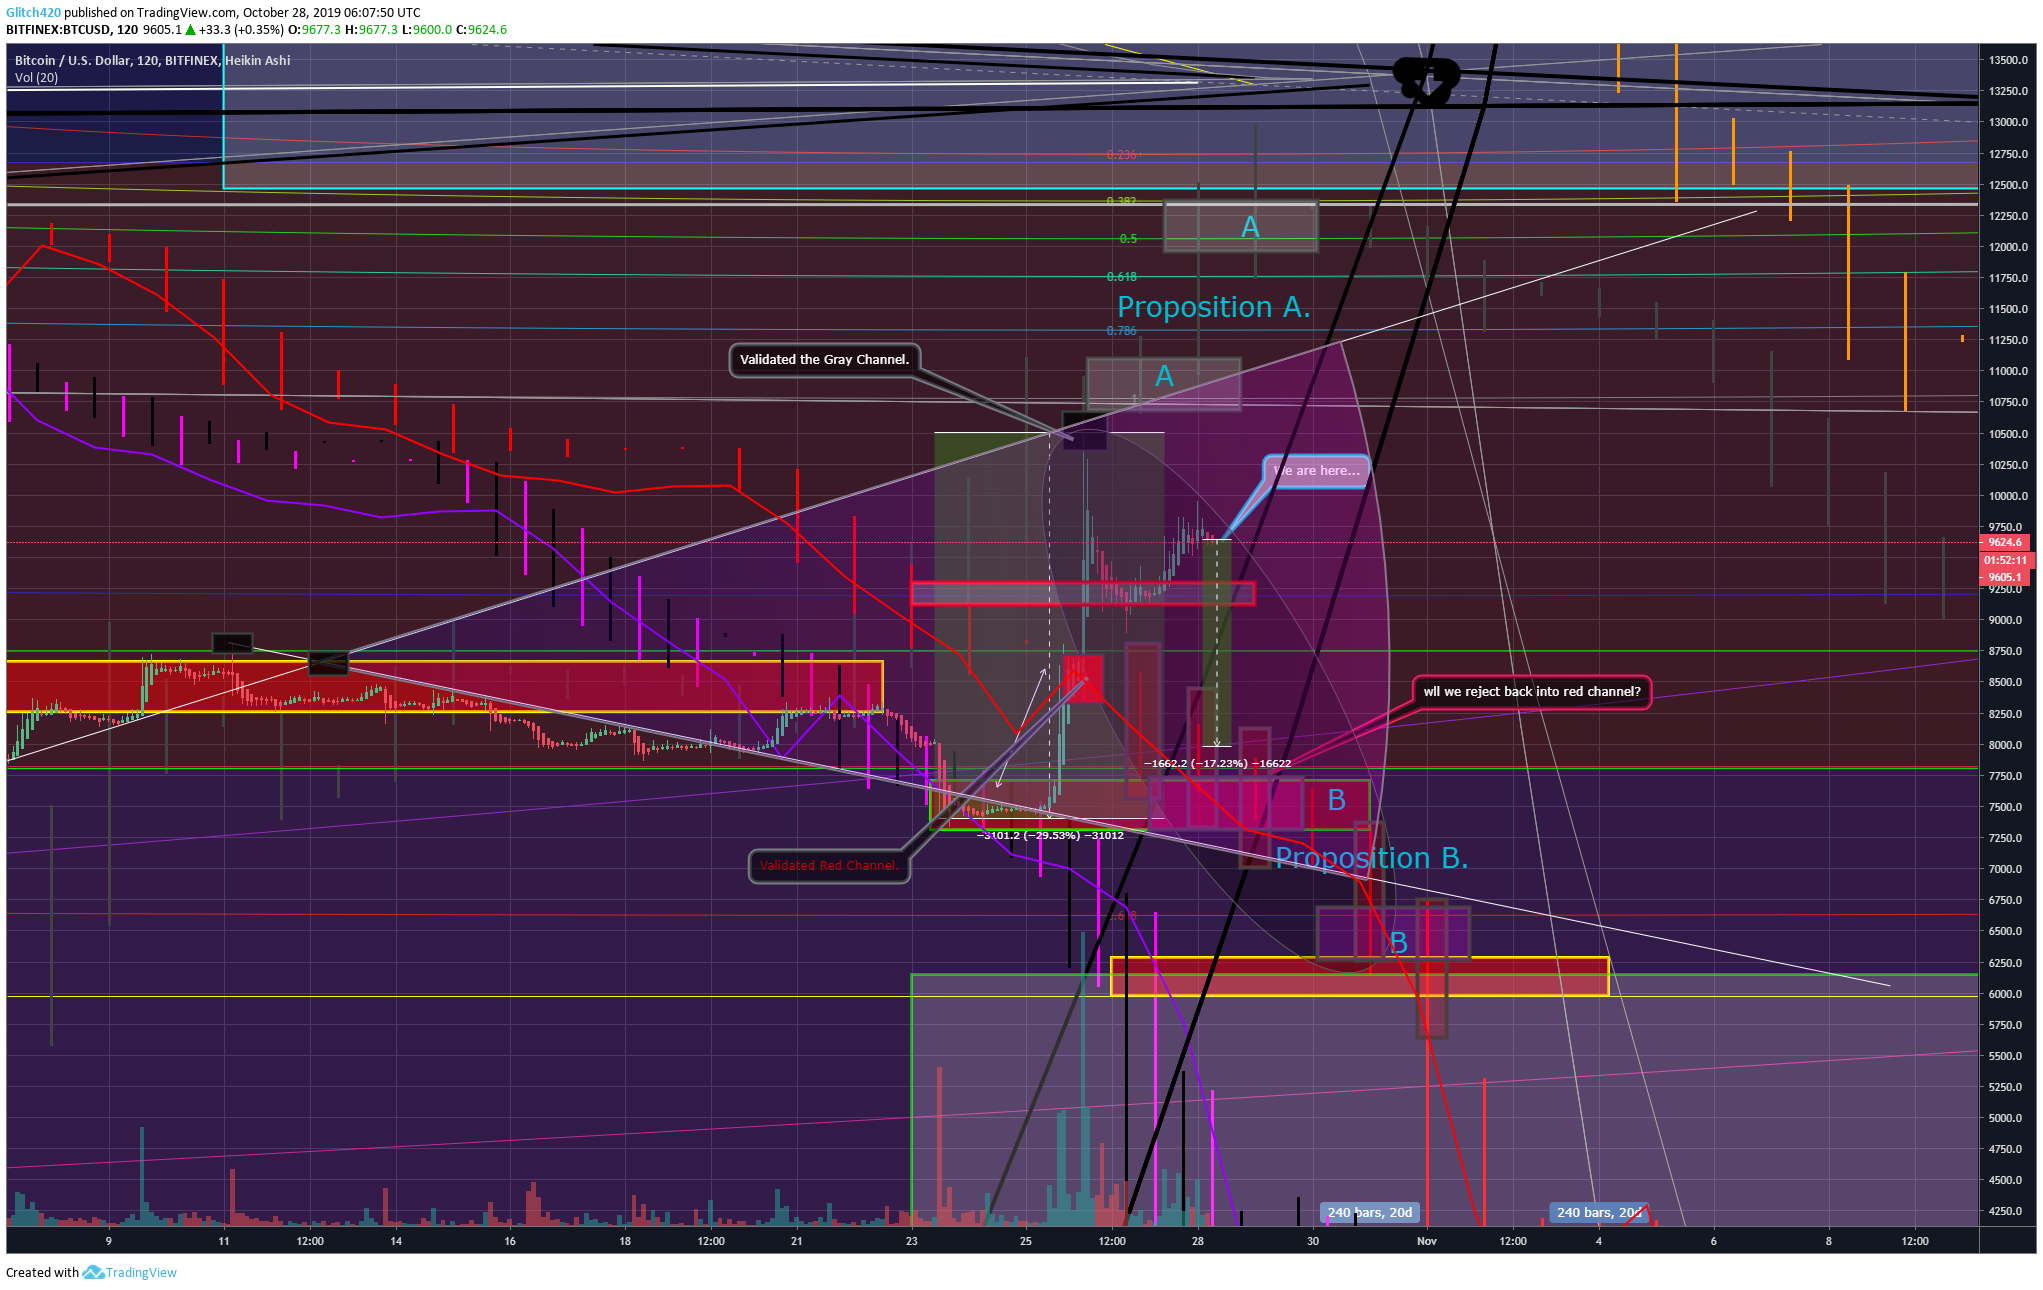The height and width of the screenshot is (1290, 2043).
Task: Open the TradingView link at bottom
Action: (141, 1272)
